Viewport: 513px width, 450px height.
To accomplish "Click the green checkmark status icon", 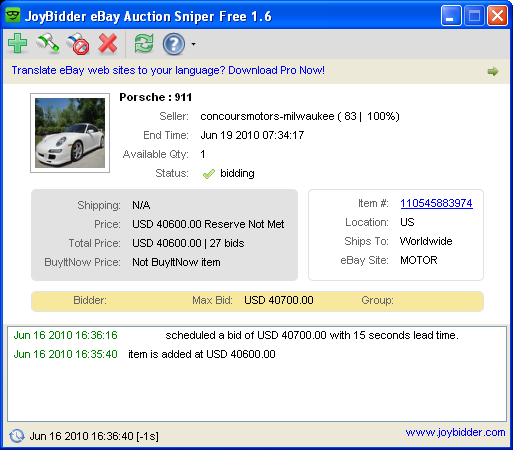I will (209, 174).
